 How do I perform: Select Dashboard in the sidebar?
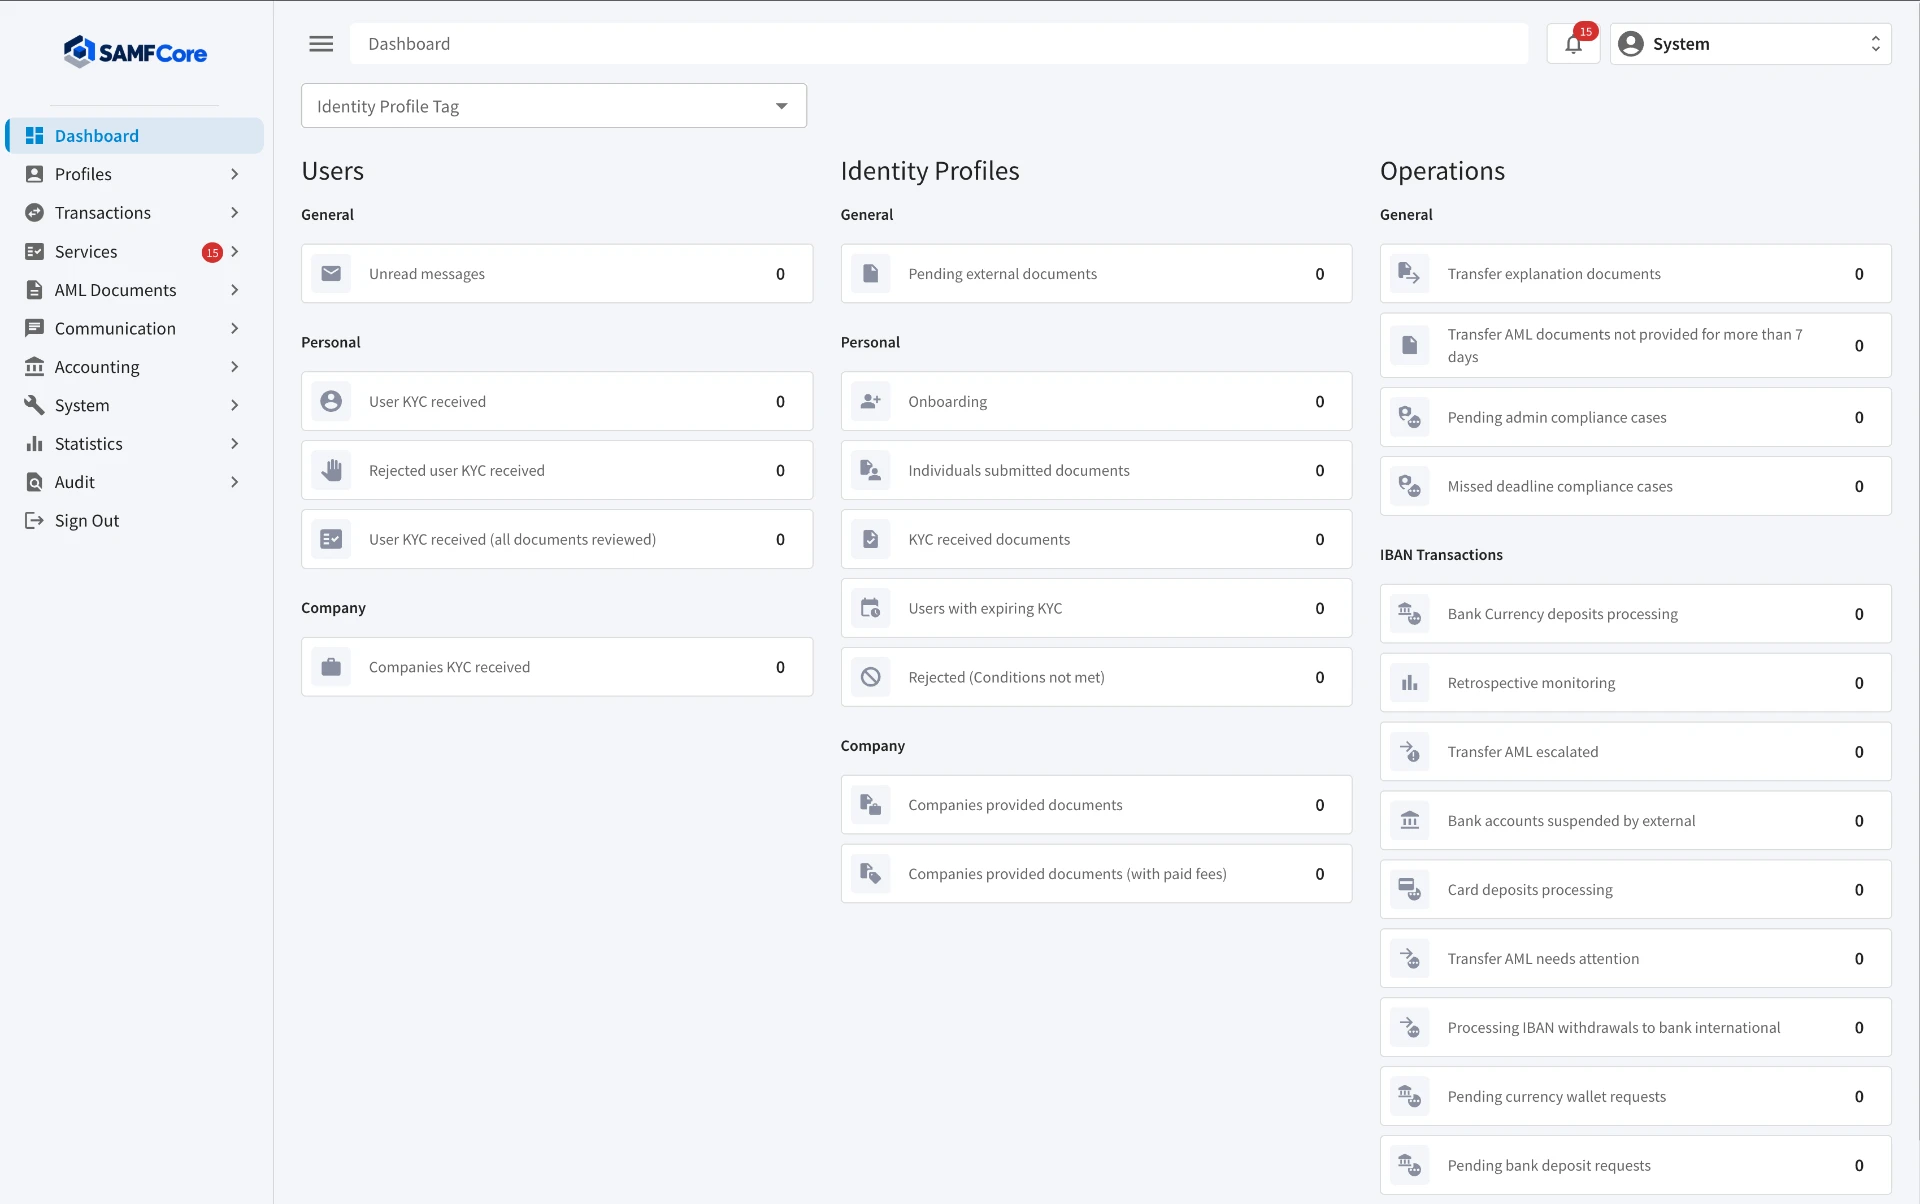click(135, 136)
